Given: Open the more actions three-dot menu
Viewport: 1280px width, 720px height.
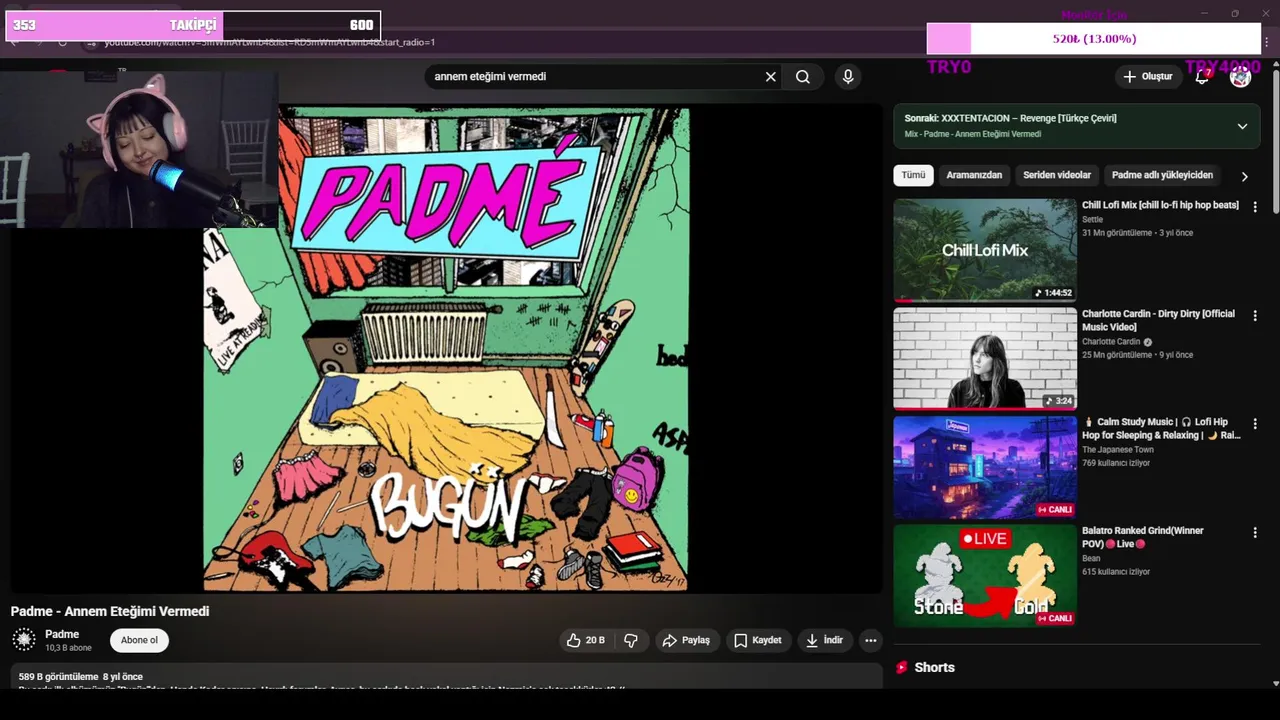Looking at the screenshot, I should (871, 640).
